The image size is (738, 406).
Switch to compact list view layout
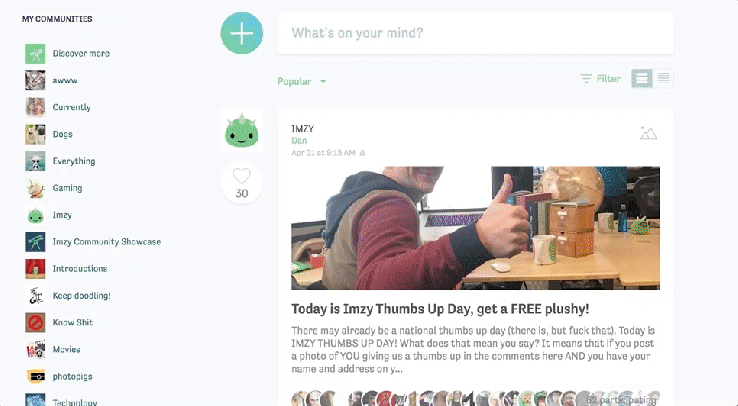pyautogui.click(x=663, y=79)
